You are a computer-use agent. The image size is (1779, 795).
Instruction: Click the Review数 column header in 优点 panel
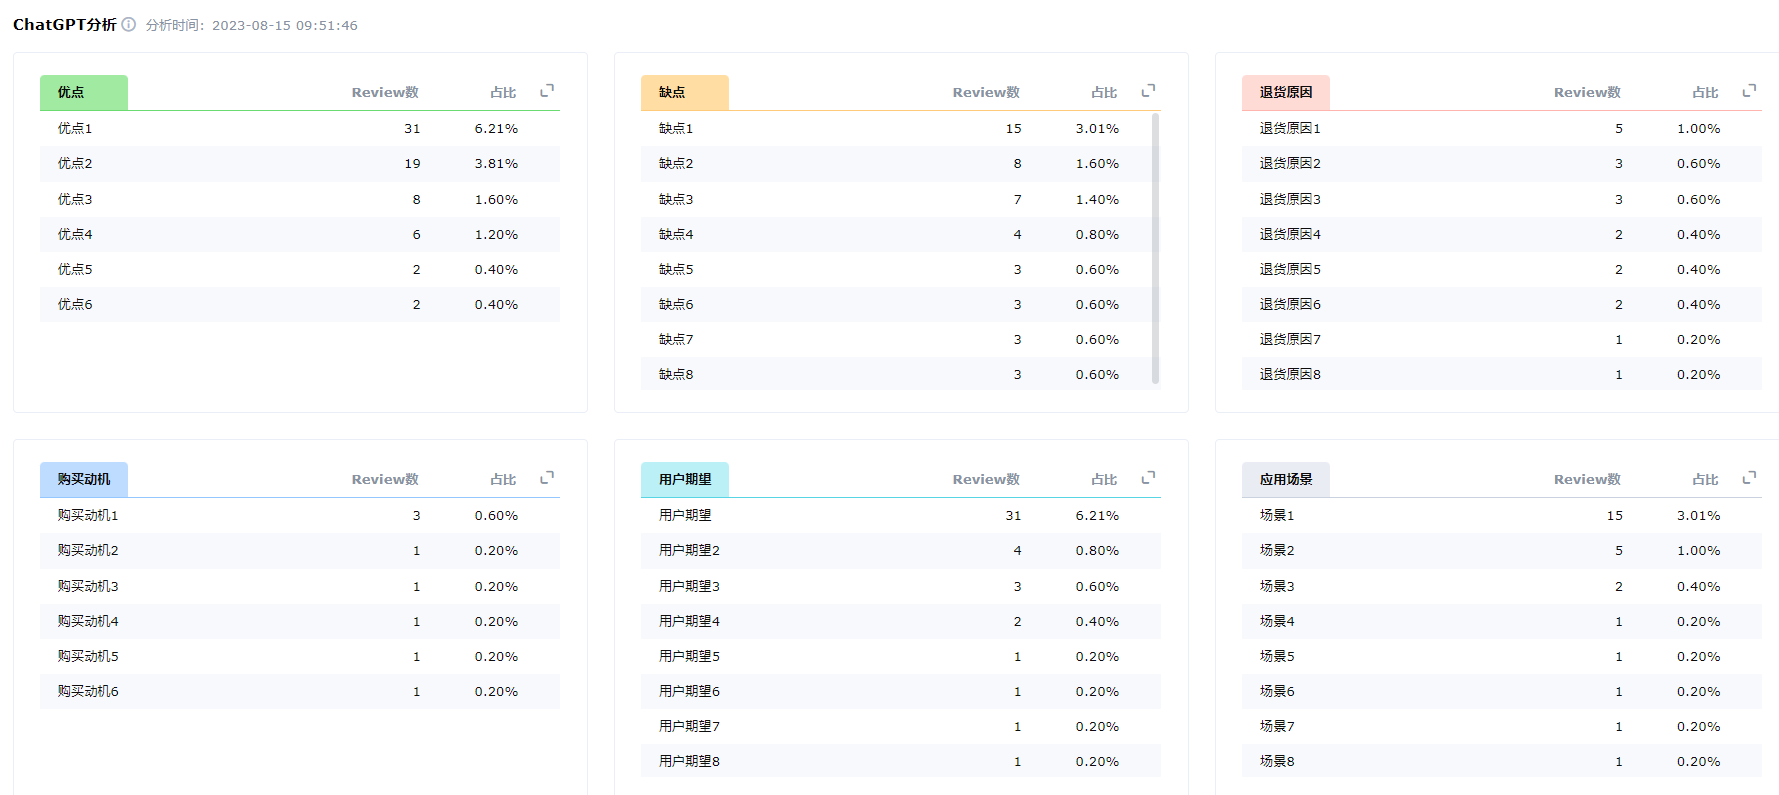pyautogui.click(x=385, y=92)
